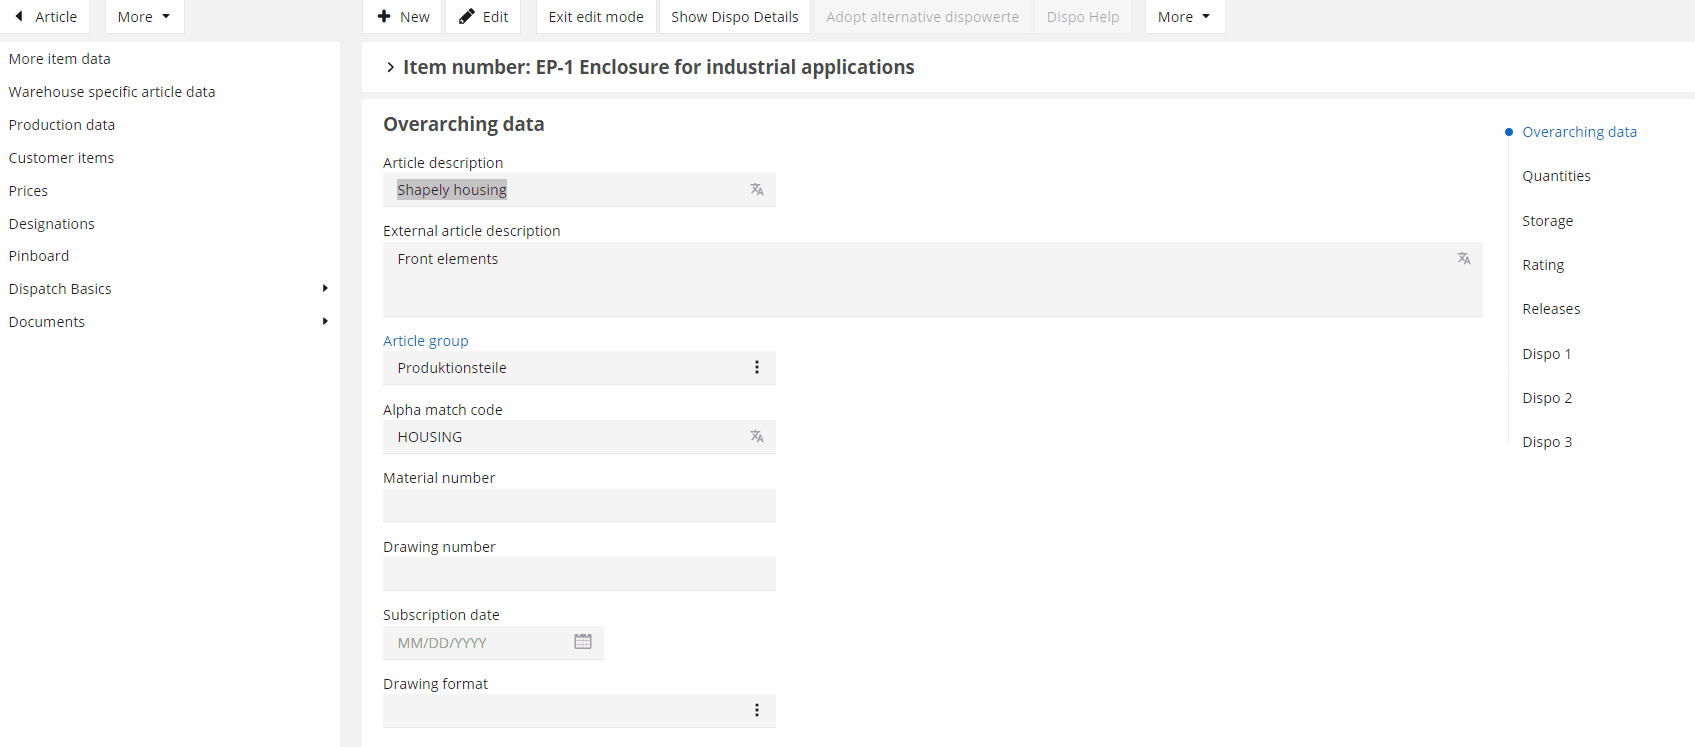Image resolution: width=1695 pixels, height=747 pixels.
Task: Click the Drawing number input field
Action: [579, 574]
